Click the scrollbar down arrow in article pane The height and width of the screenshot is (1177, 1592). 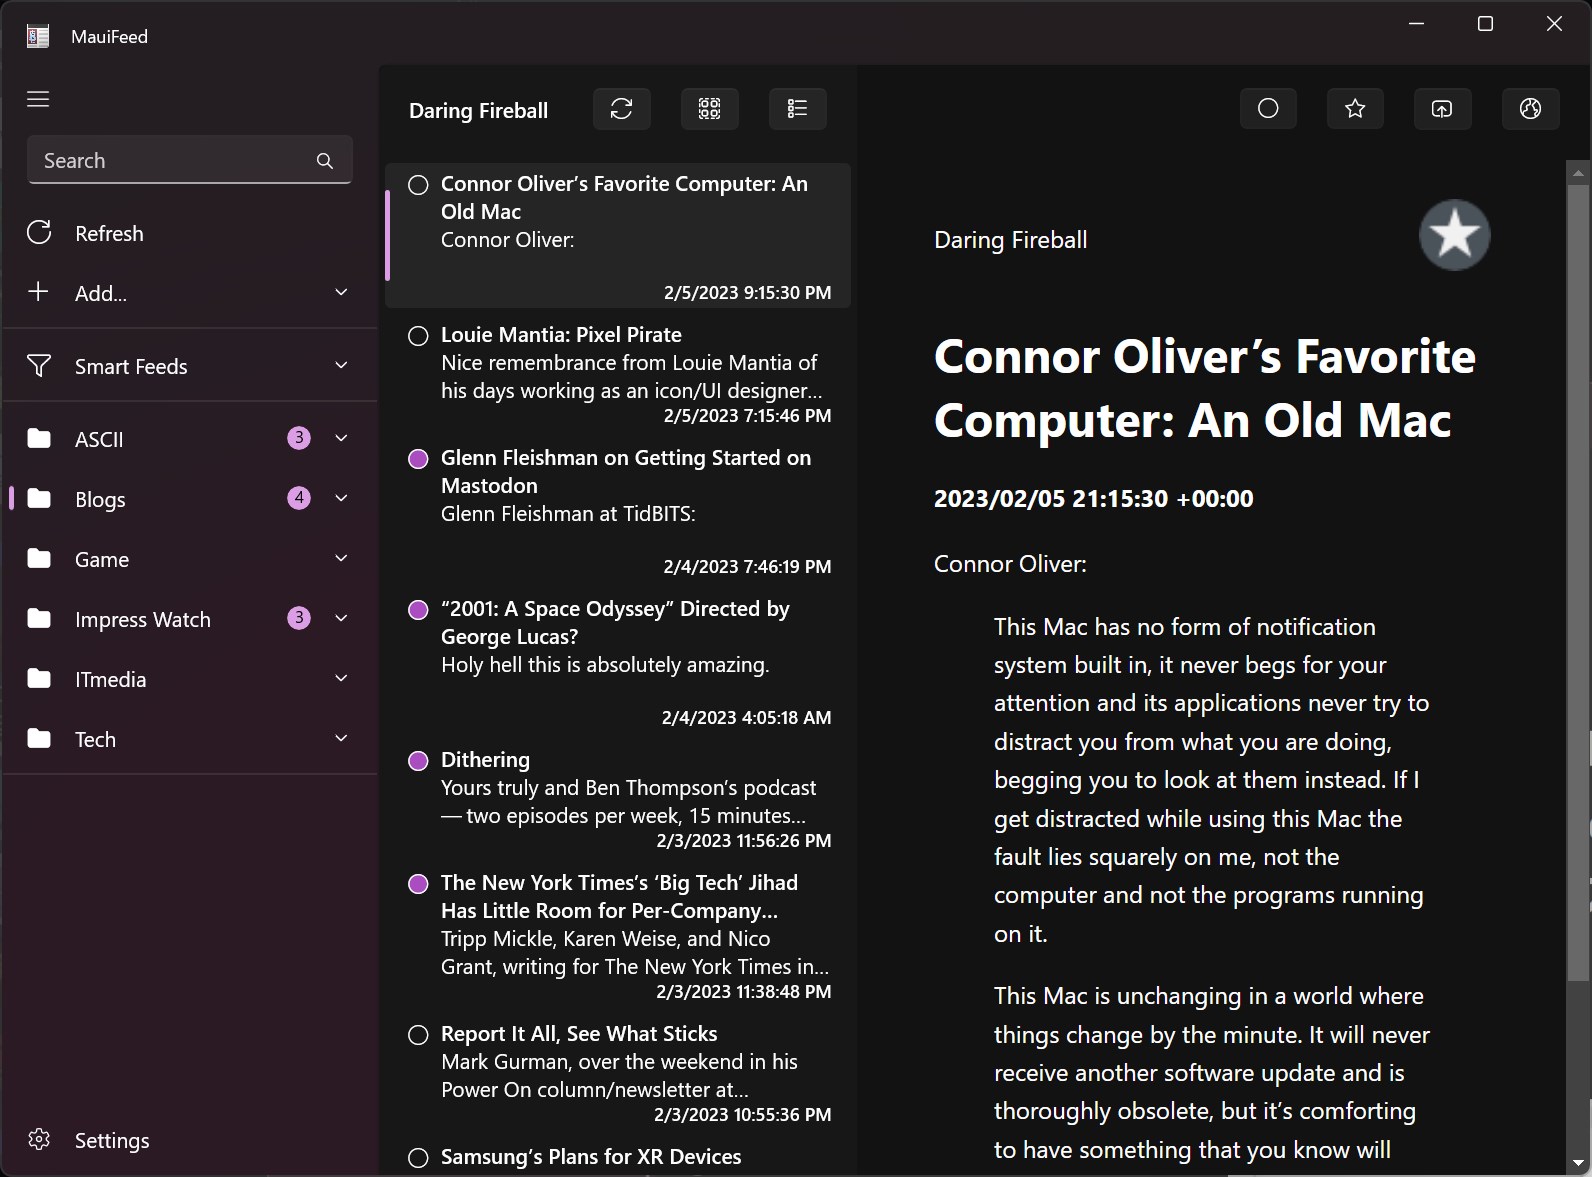pos(1578,1163)
